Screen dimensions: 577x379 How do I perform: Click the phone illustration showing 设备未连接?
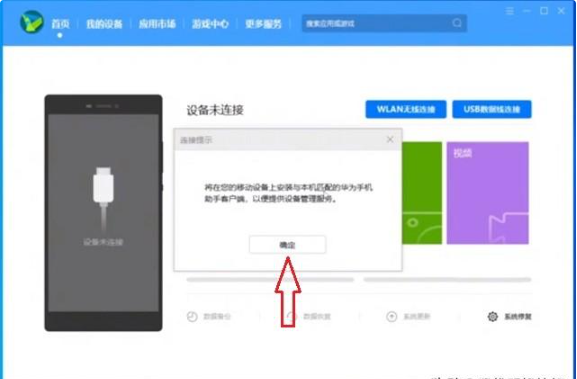click(103, 213)
